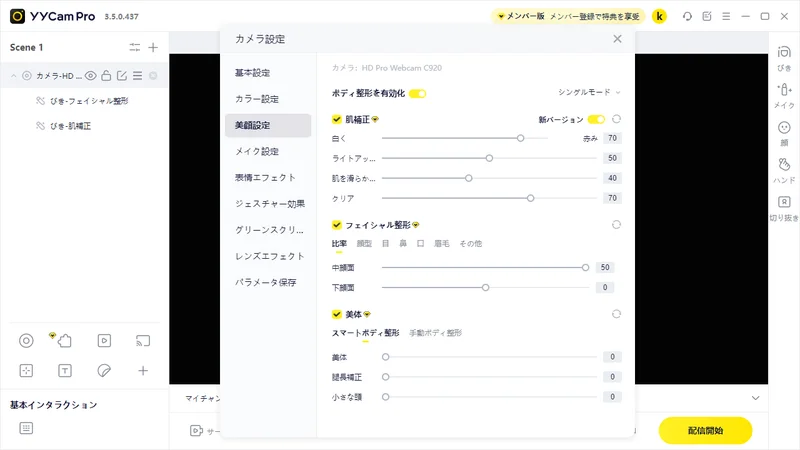Screen dimensions: 800x450
Task: Disable the ボディ整形を有効化 toggle
Action: 417,93
